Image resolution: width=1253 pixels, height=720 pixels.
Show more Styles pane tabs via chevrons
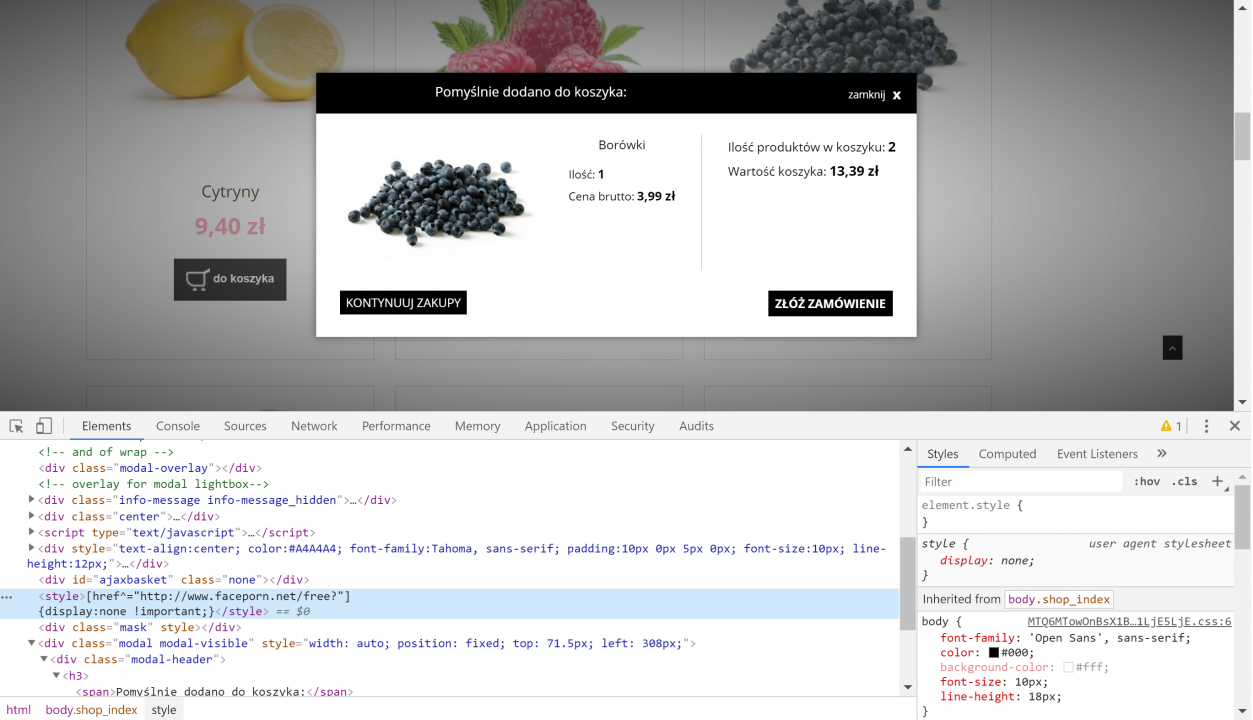click(1161, 454)
